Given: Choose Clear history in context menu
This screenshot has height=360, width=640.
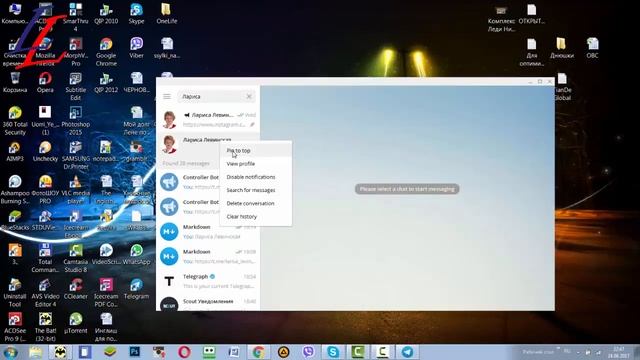Looking at the screenshot, I should pyautogui.click(x=256, y=216).
